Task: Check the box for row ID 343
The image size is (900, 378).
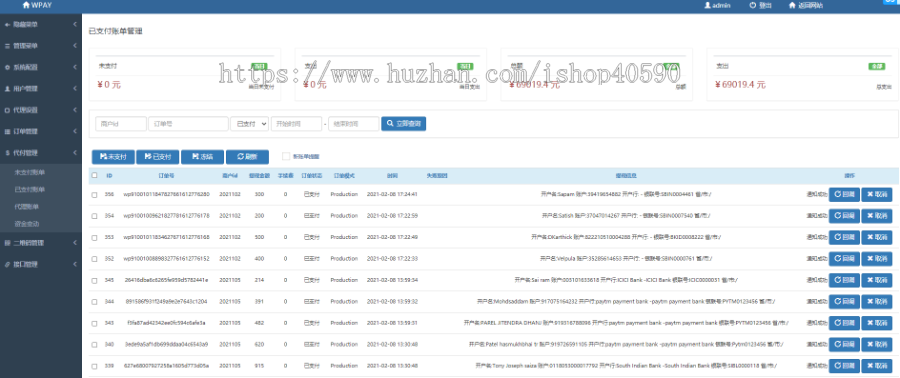Action: tap(94, 323)
